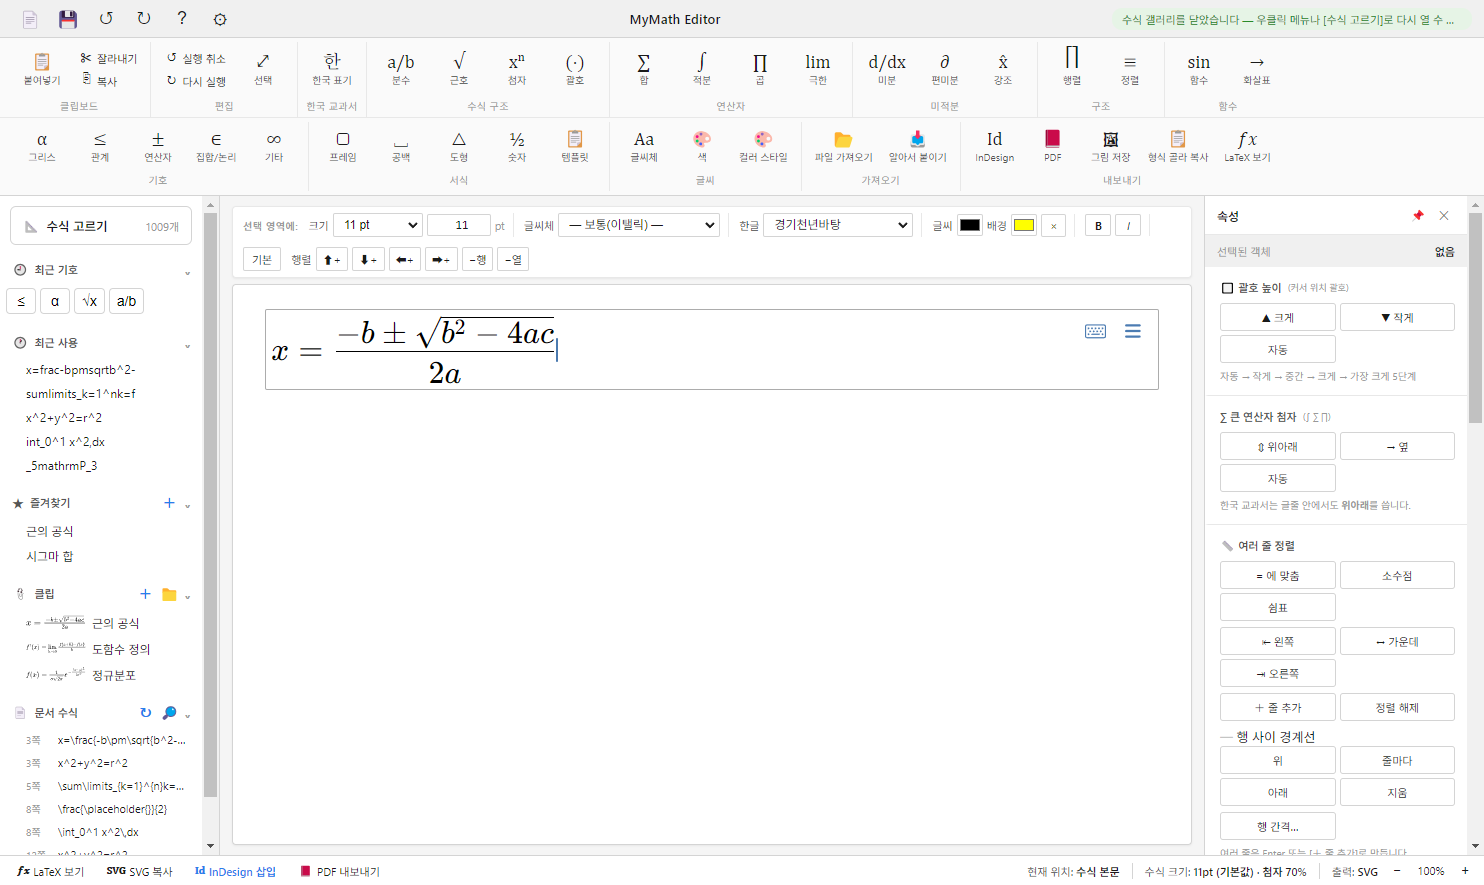Screen dimensions: 1484x885
Task: Pin the properties panel
Action: coord(1417,216)
